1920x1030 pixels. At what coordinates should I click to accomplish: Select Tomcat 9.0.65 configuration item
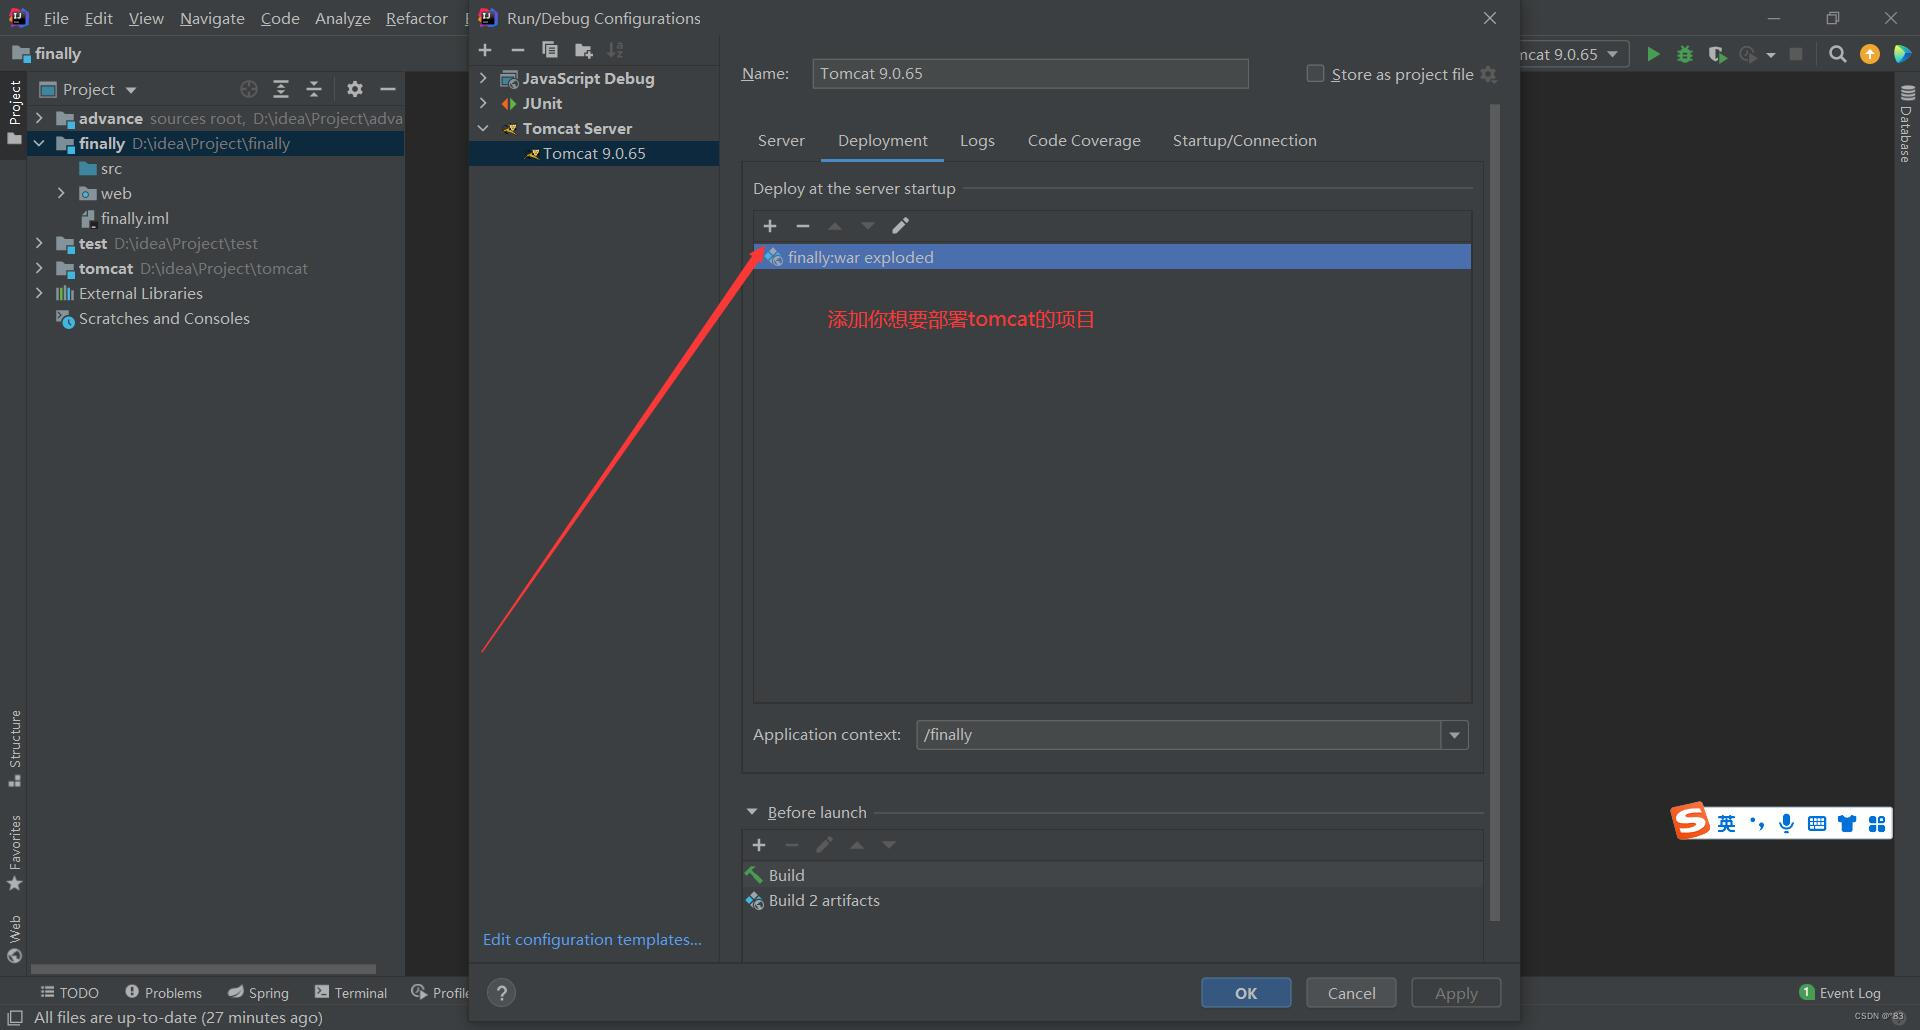(x=594, y=153)
